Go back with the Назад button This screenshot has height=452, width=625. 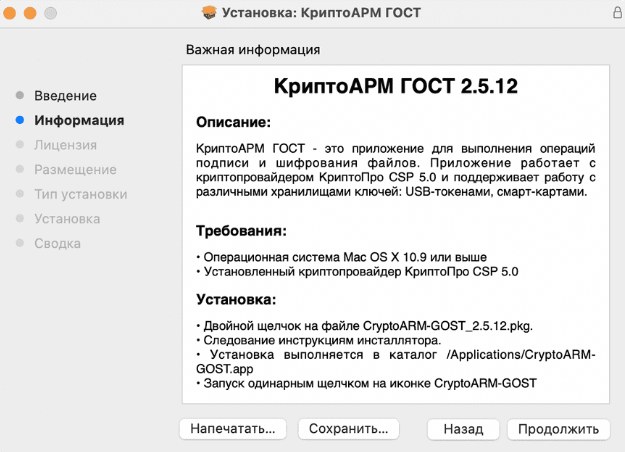click(x=463, y=429)
